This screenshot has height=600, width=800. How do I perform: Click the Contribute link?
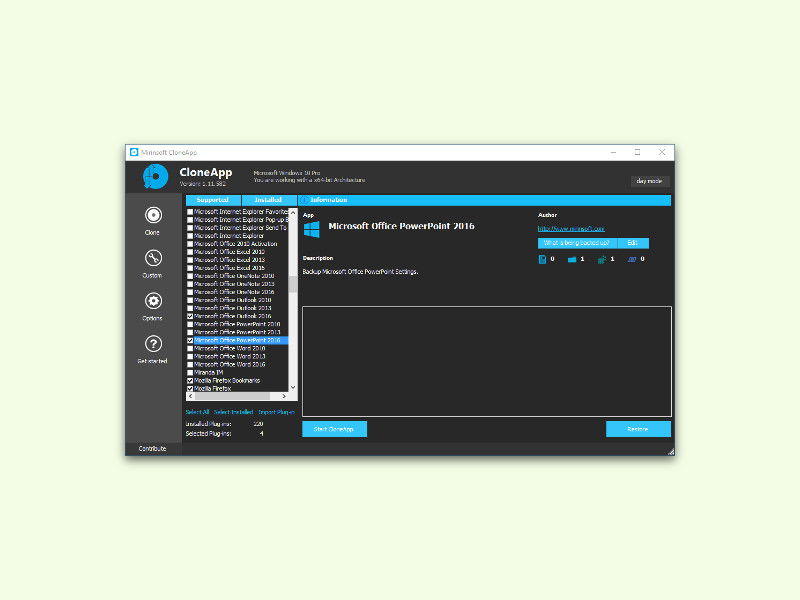[153, 449]
